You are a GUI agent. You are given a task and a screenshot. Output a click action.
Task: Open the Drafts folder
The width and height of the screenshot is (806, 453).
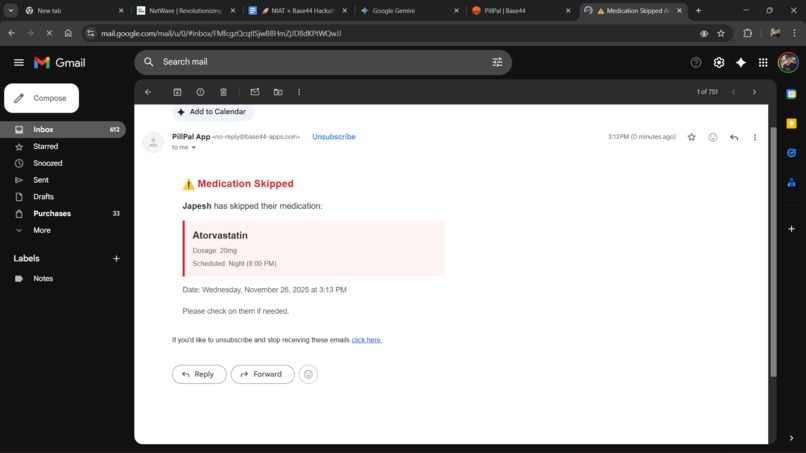pyautogui.click(x=63, y=196)
